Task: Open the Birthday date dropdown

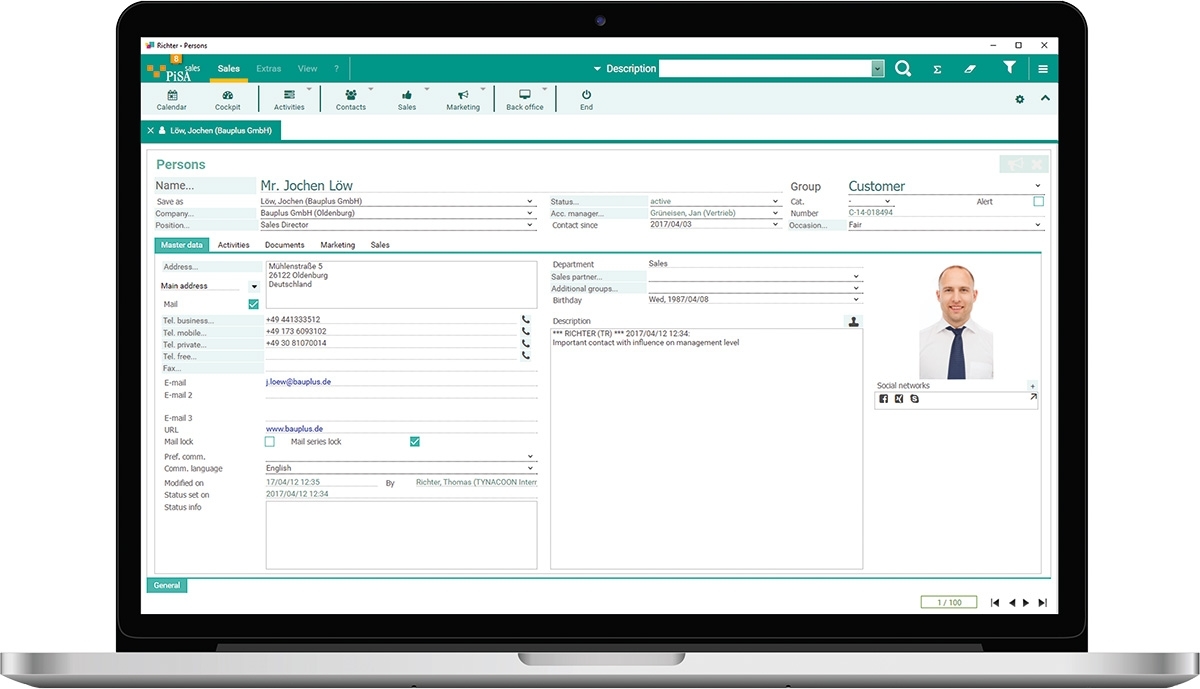Action: (856, 299)
